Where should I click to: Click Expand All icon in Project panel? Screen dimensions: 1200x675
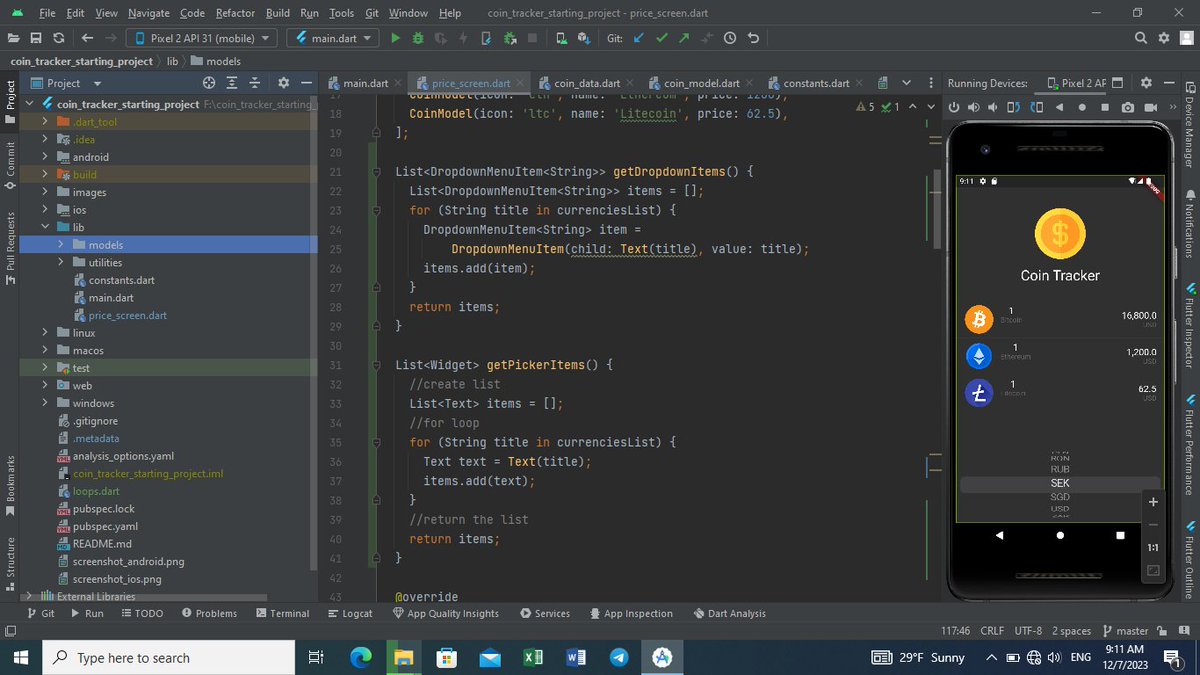tap(232, 83)
